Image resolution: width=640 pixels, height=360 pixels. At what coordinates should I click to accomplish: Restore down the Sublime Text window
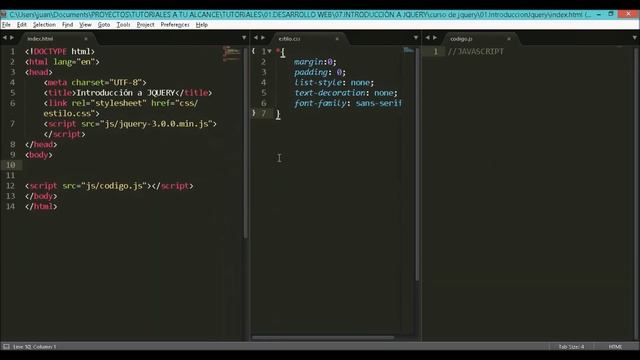point(611,14)
